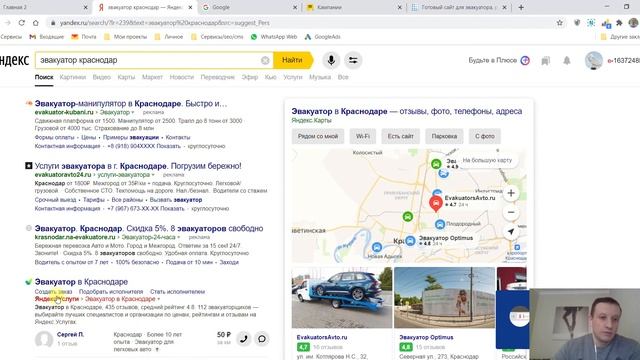Image resolution: width=640 pixels, height=360 pixels.
Task: Click the map locate-me arrow icon
Action: click(511, 231)
